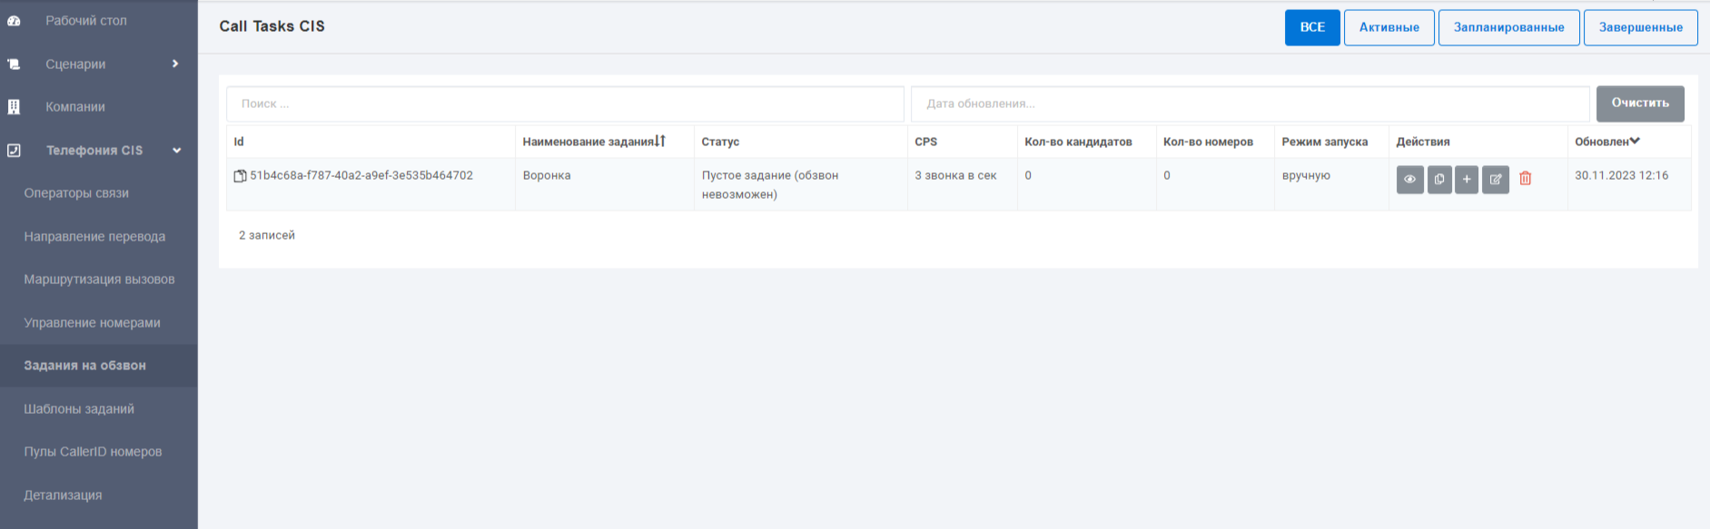Click the Сценарии sidebar icon
The height and width of the screenshot is (529, 1710).
click(x=14, y=64)
